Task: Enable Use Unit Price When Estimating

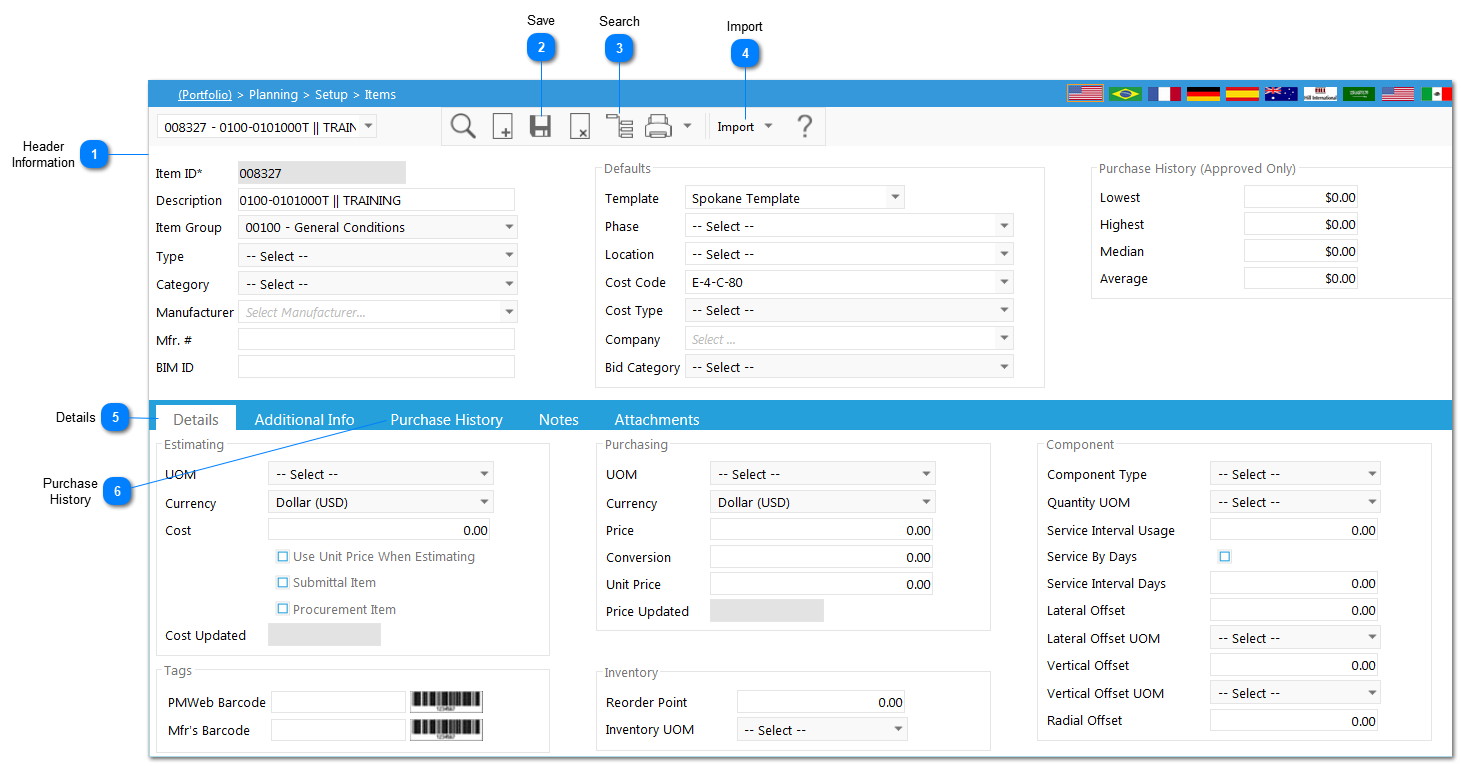Action: point(283,556)
